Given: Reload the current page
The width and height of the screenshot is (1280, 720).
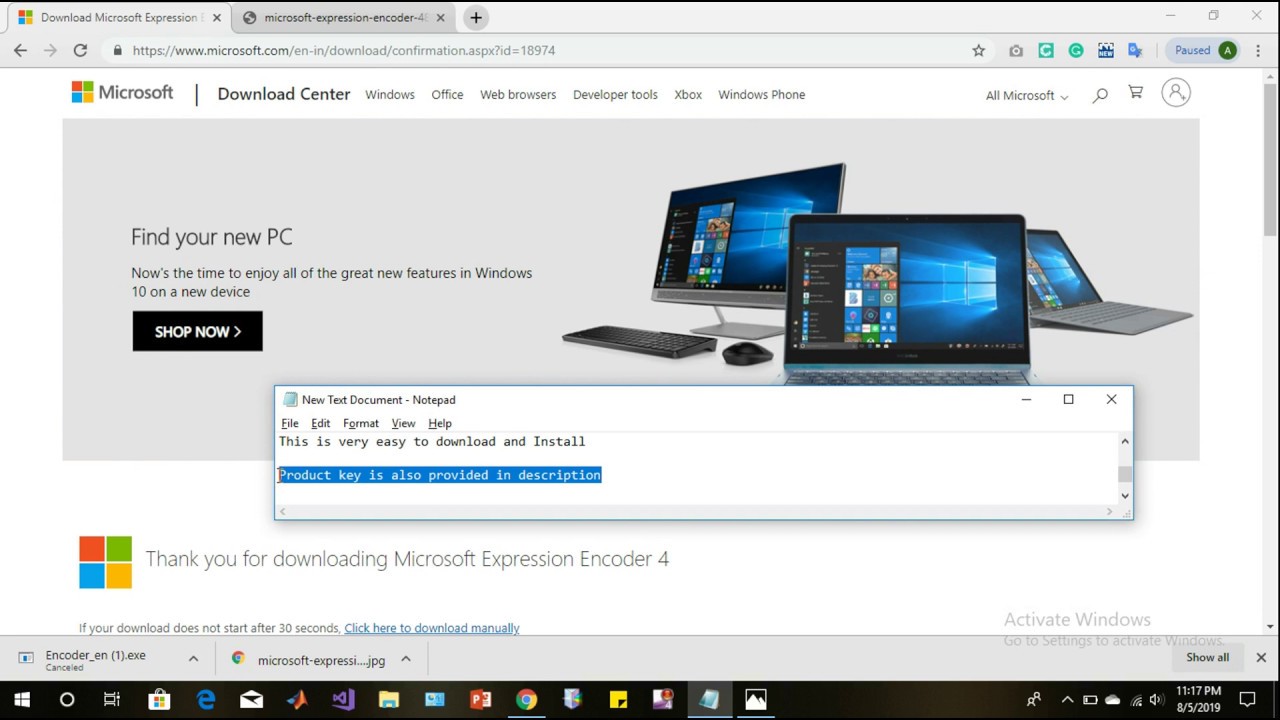Looking at the screenshot, I should (80, 50).
